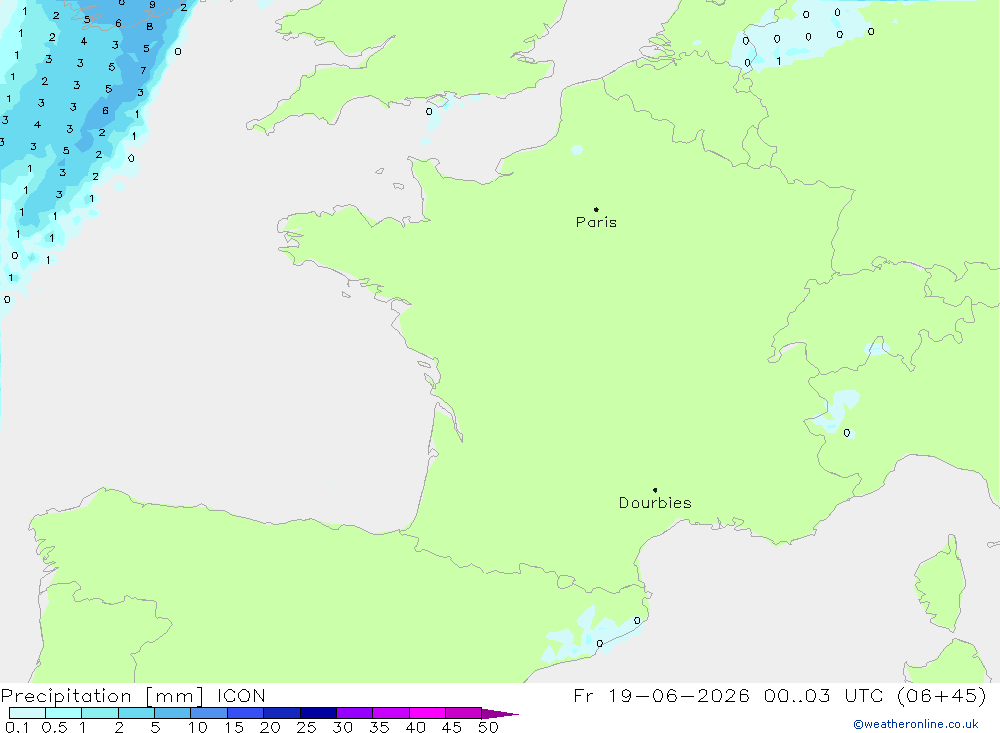Viewport: 1000px width, 733px height.
Task: Select the 5 mm light blue legend swatch
Action: click(172, 713)
